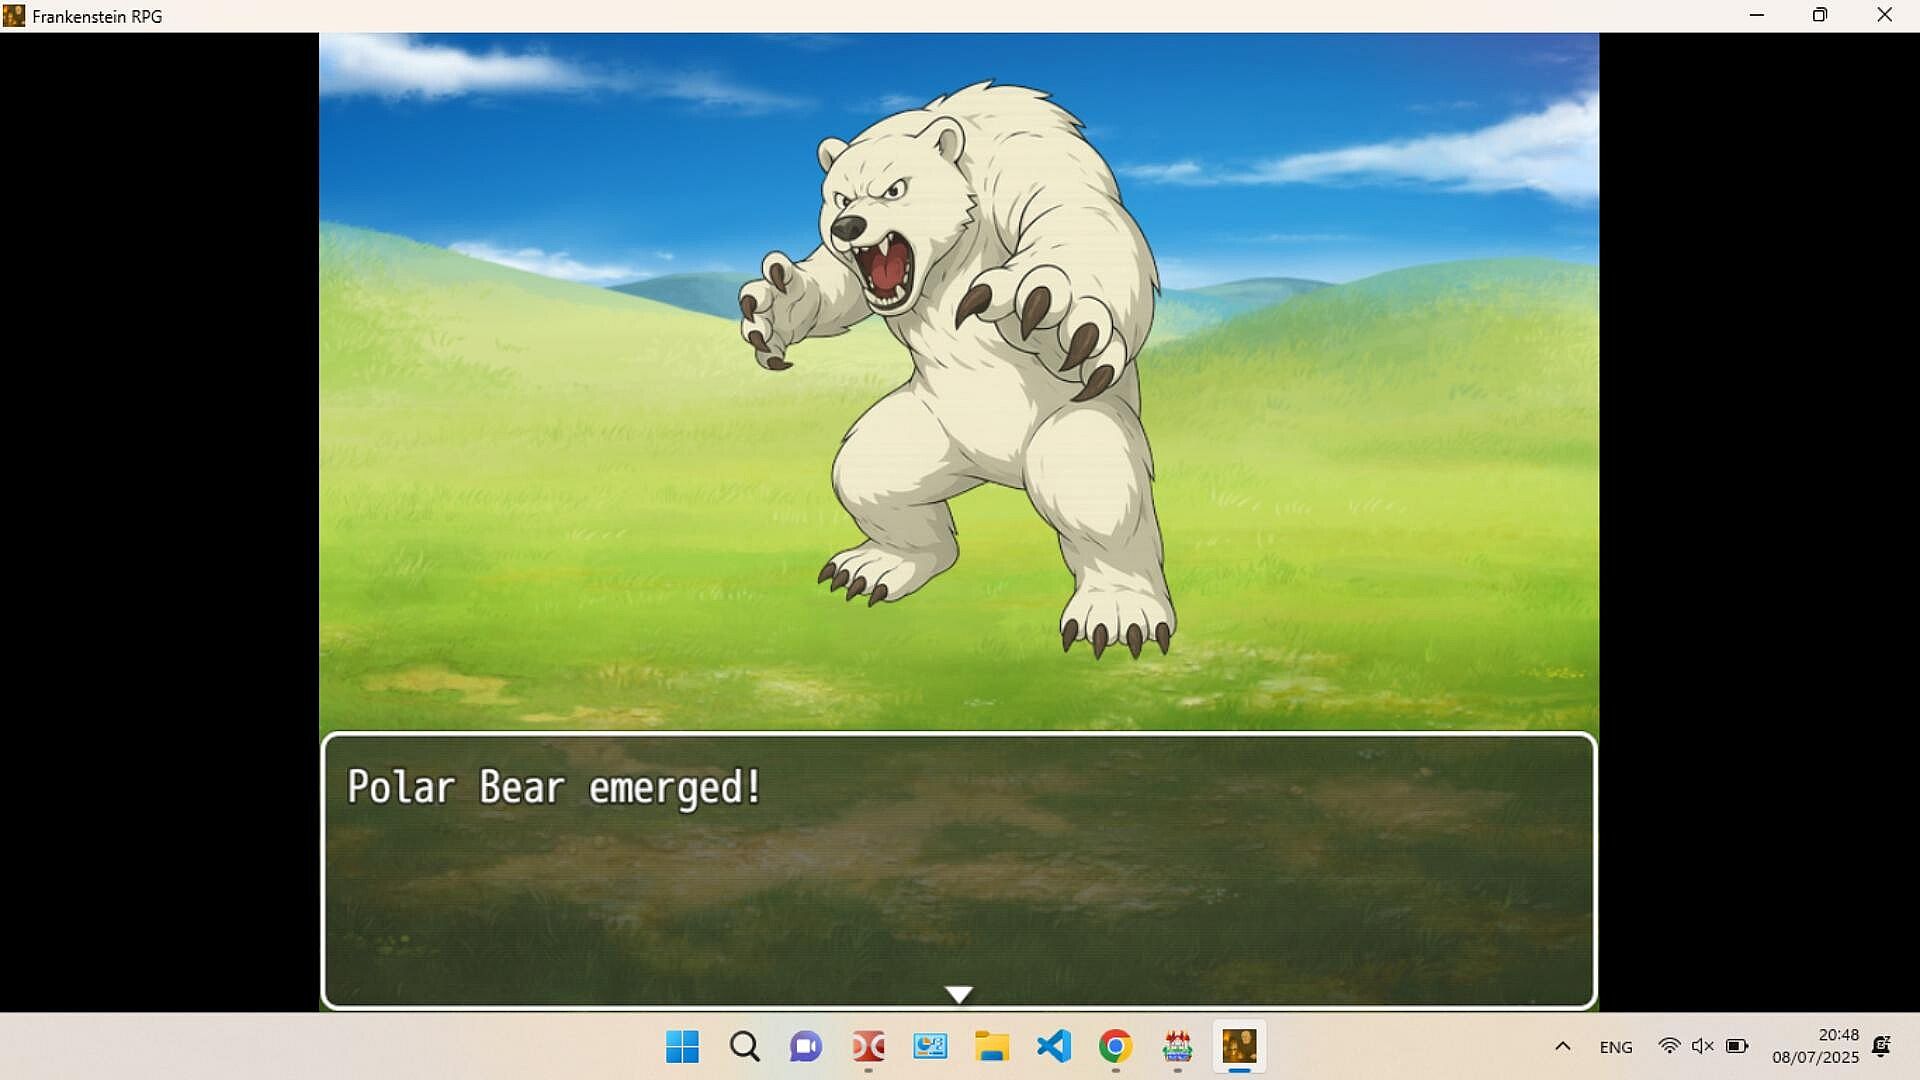Open the RPG Maker castle icon app
This screenshot has width=1920, height=1080.
pyautogui.click(x=1178, y=1047)
